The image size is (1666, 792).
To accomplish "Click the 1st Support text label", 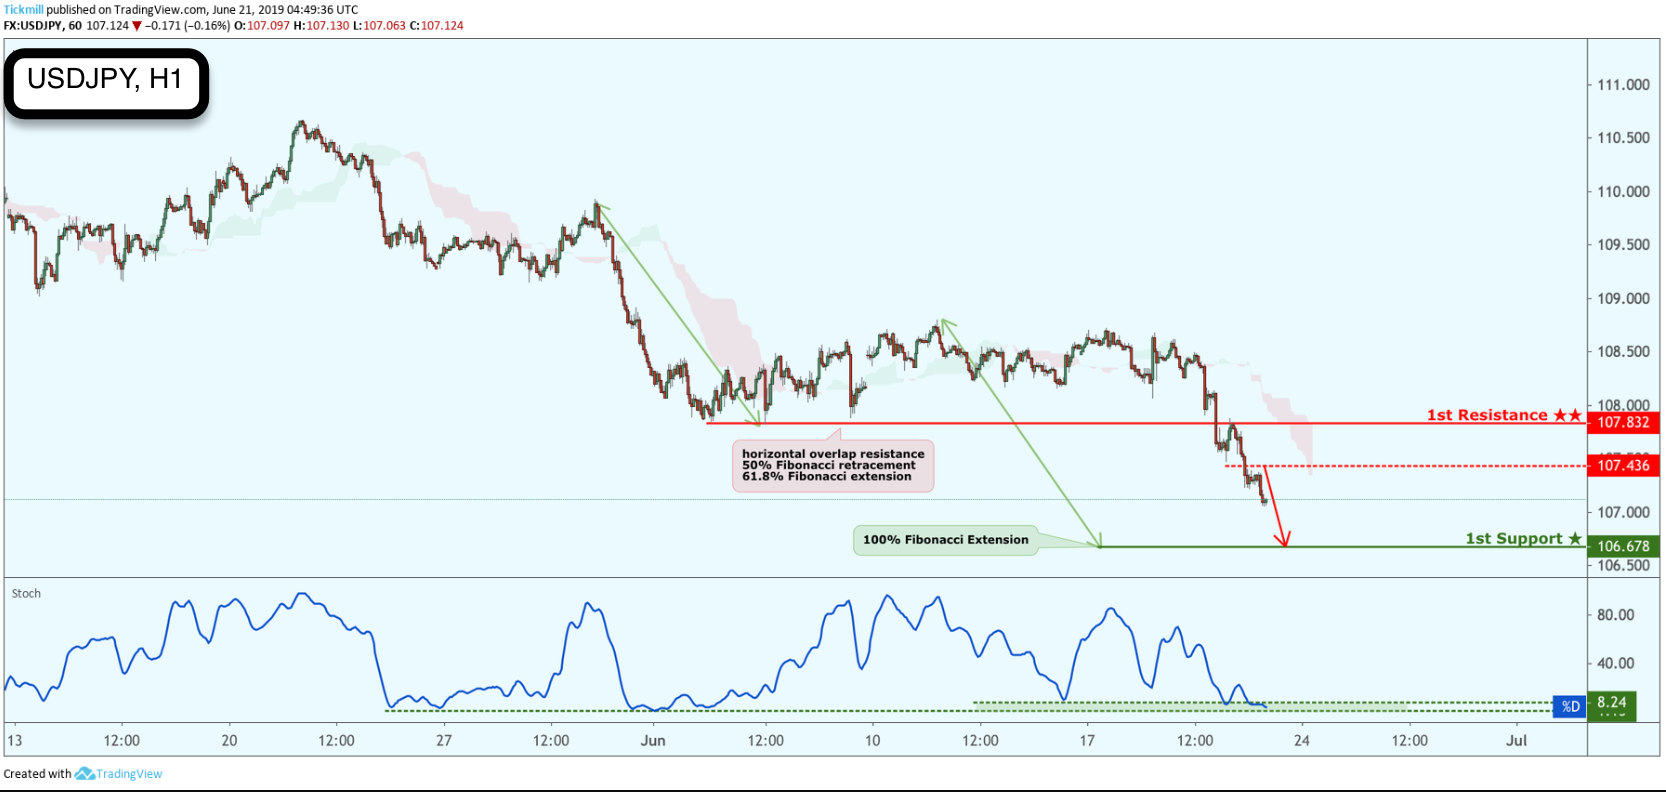I will pyautogui.click(x=1514, y=538).
